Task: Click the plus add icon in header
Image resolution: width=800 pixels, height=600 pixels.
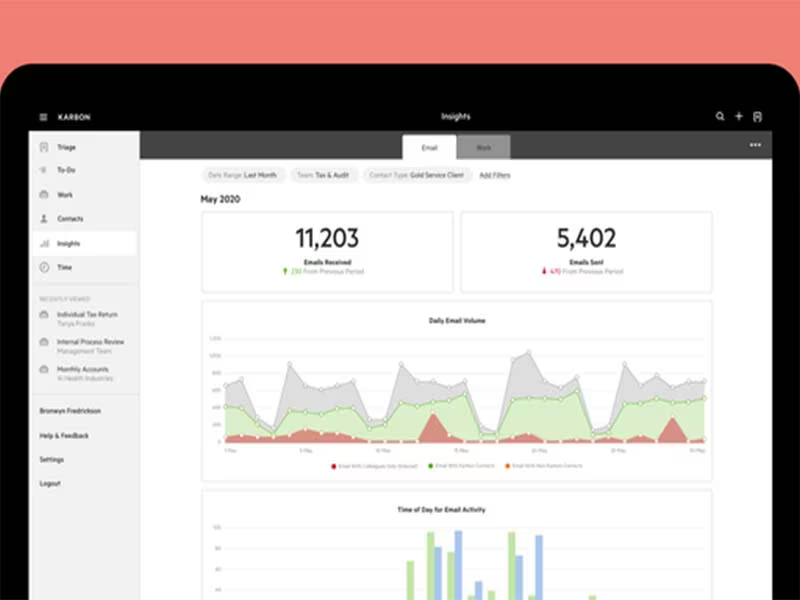Action: [x=739, y=116]
